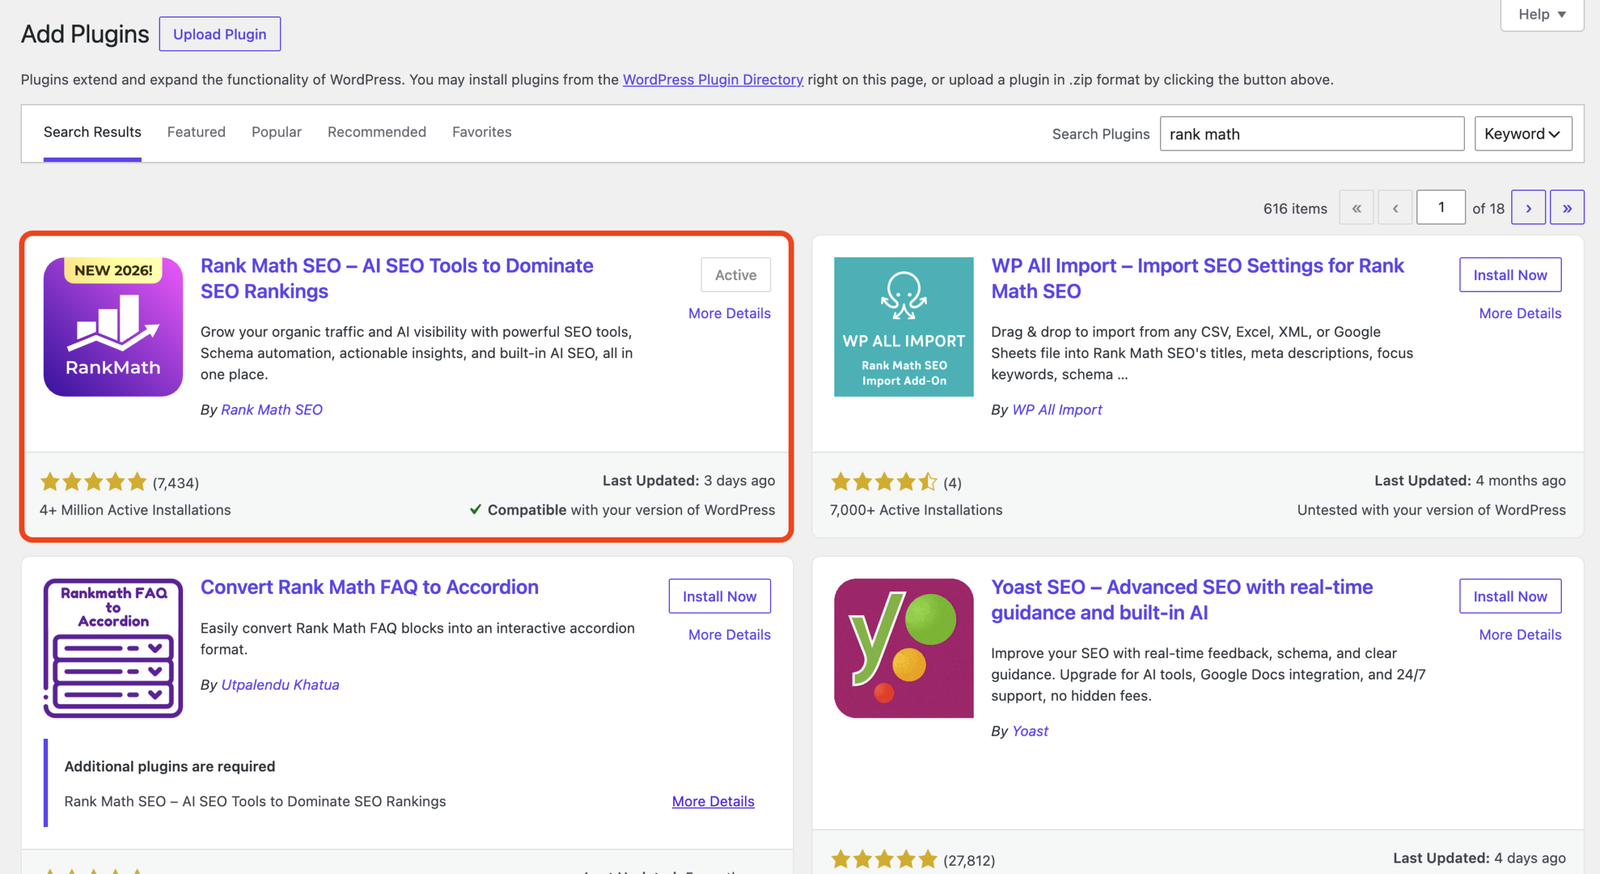This screenshot has width=1600, height=874.
Task: Open More Details for the required Rank Math plugin
Action: coord(713,801)
